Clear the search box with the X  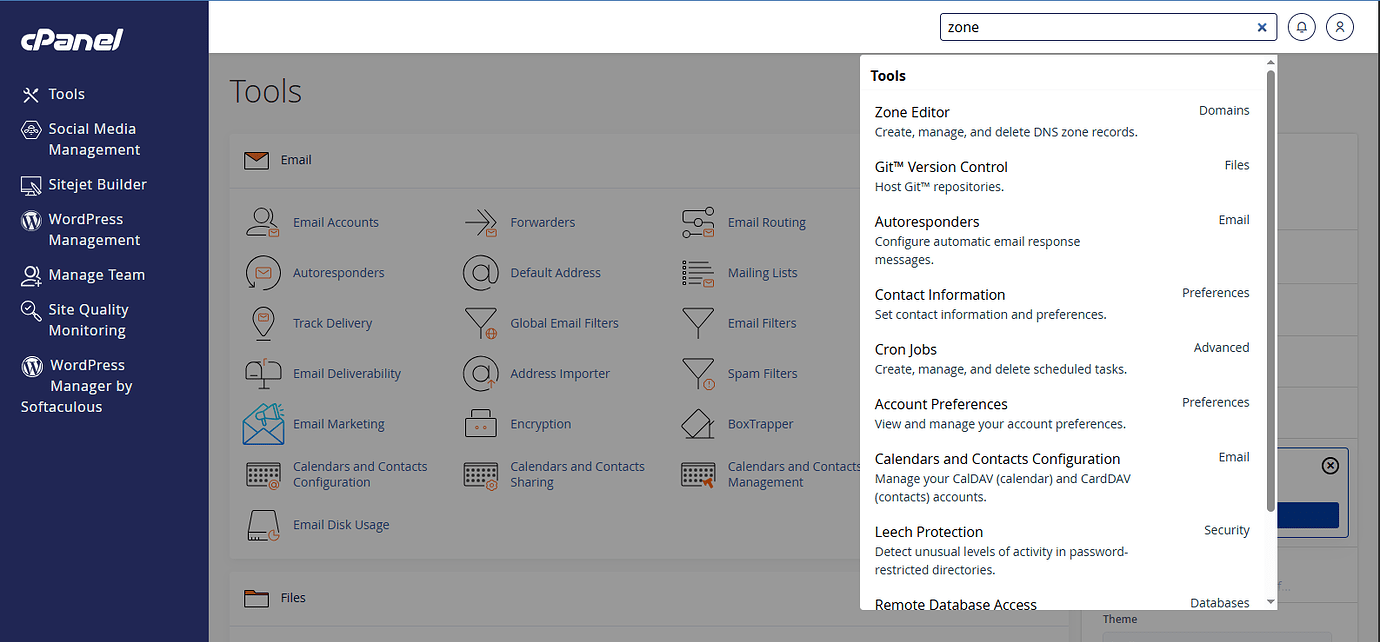click(1262, 27)
